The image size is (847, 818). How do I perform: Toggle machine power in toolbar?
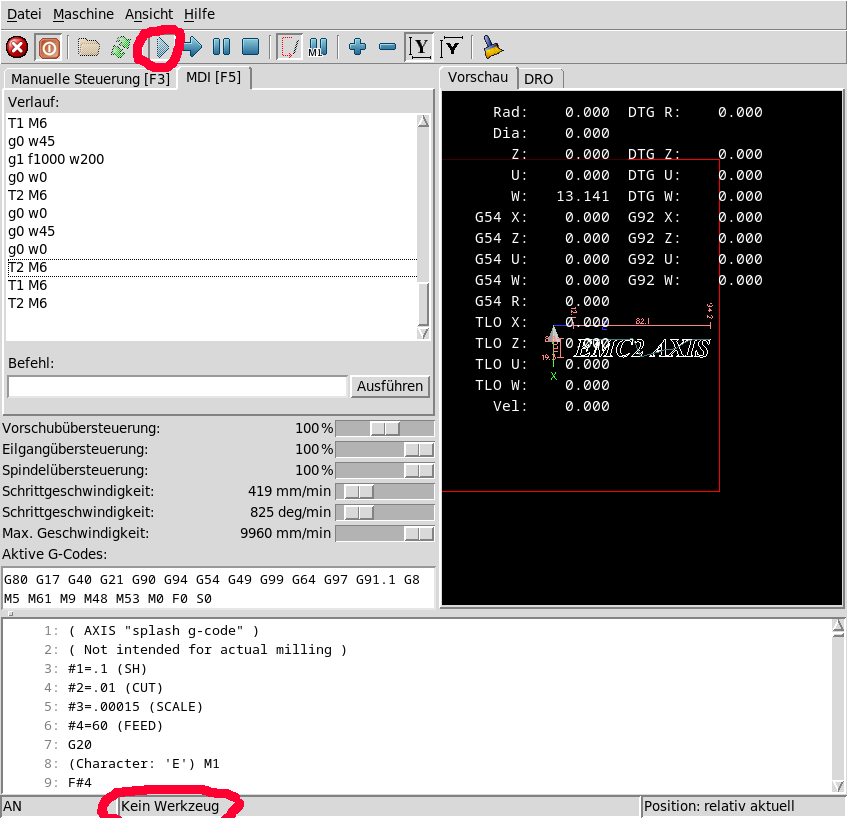click(49, 48)
